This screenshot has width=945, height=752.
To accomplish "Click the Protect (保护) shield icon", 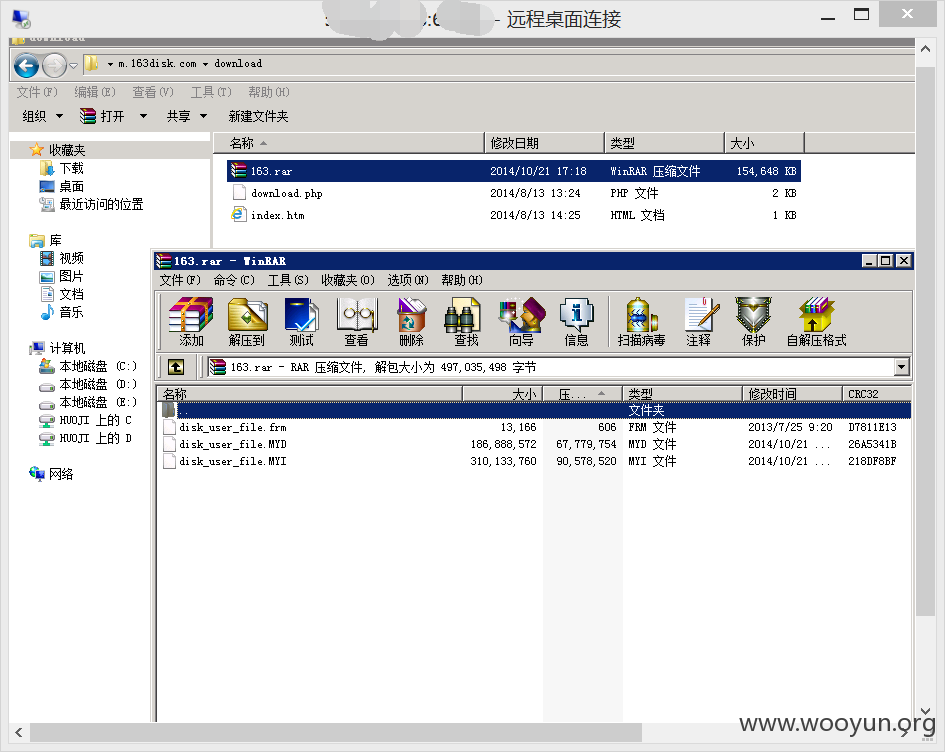I will [x=753, y=322].
